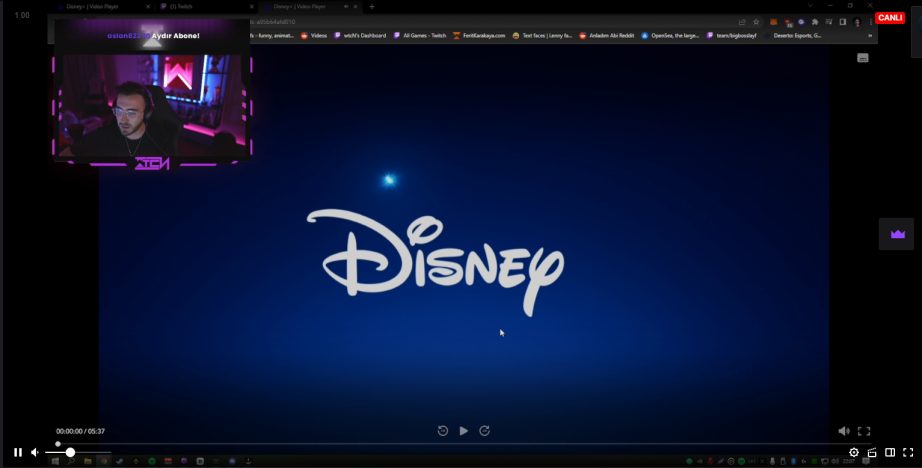This screenshot has width=922, height=468.
Task: Mute audio icon on active Disney+ tab
Action: click(346, 6)
